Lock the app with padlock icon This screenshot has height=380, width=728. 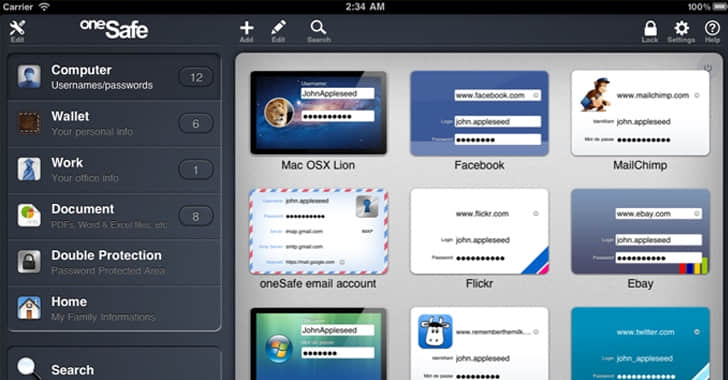coord(650,28)
